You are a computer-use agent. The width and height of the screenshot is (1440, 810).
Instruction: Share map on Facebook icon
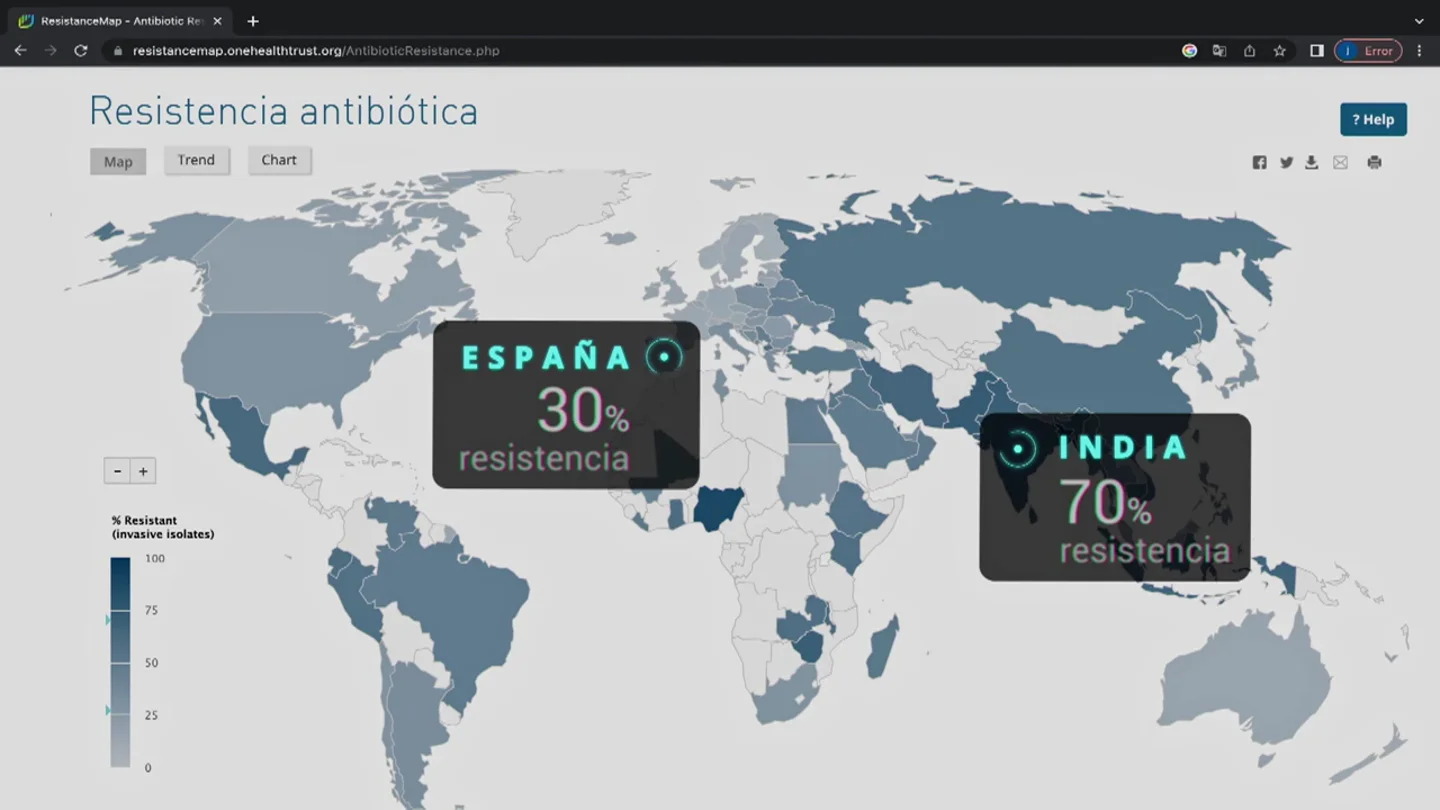click(x=1259, y=162)
